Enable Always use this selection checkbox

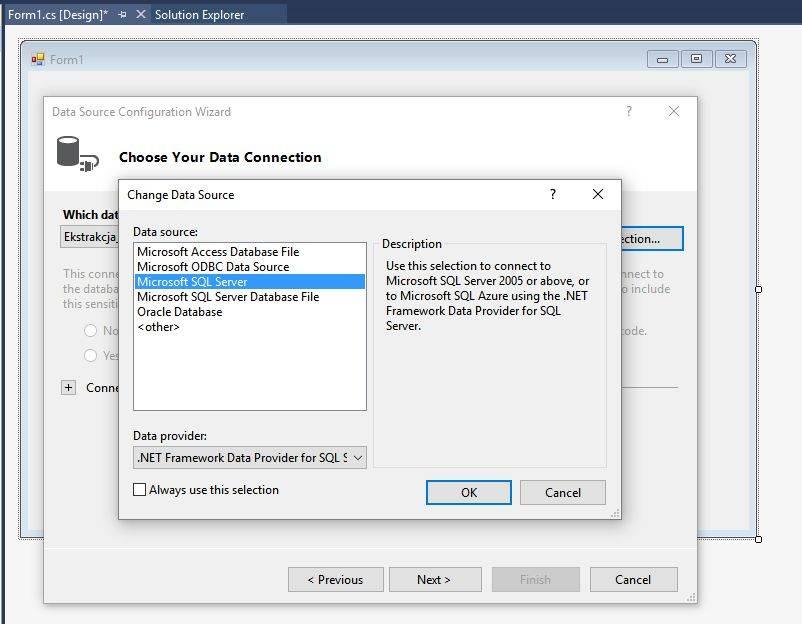coord(139,489)
